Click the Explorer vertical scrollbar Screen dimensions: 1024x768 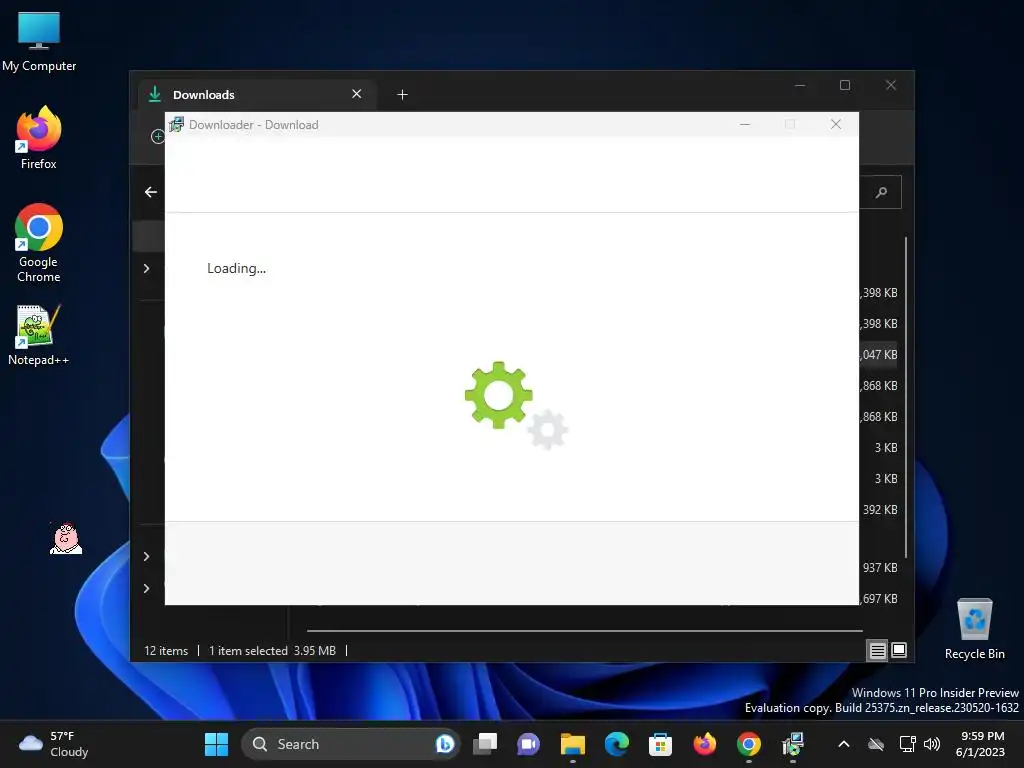(x=906, y=397)
